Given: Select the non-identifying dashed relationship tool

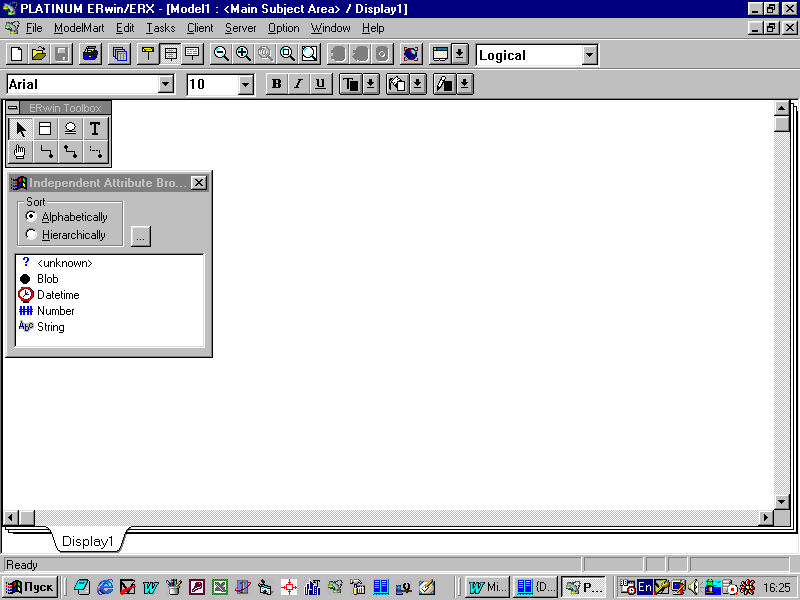Looking at the screenshot, I should coord(95,152).
